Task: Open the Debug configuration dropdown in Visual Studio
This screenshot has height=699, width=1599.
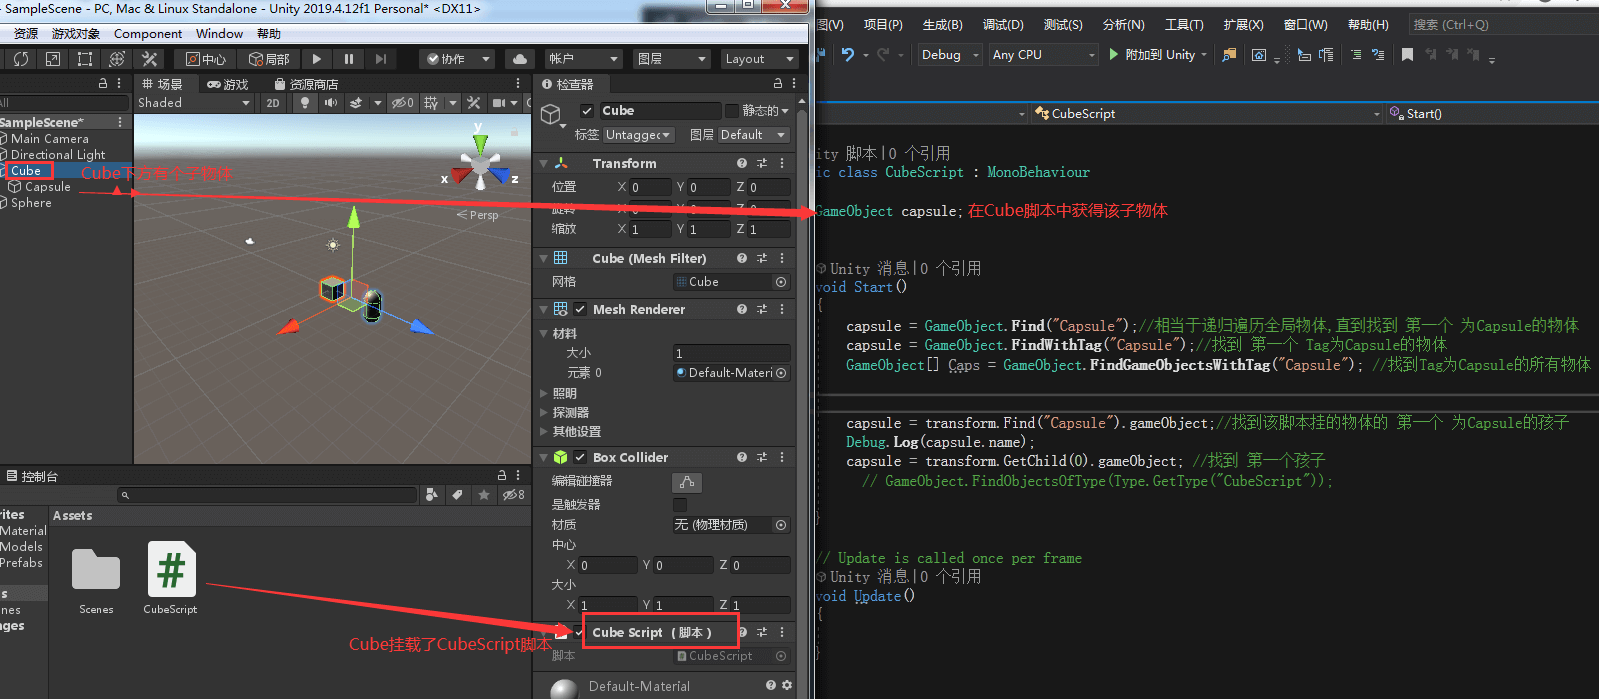Action: [x=950, y=55]
